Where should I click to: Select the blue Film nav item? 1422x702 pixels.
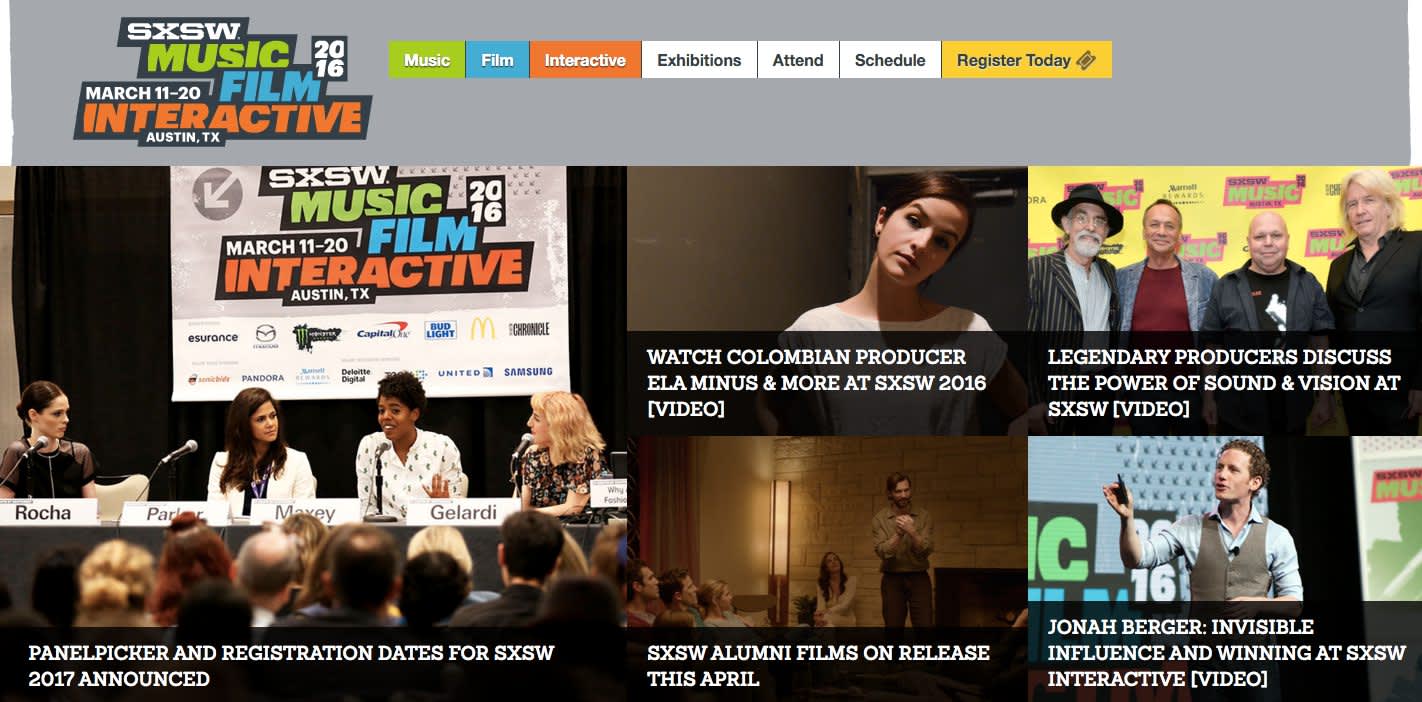498,59
